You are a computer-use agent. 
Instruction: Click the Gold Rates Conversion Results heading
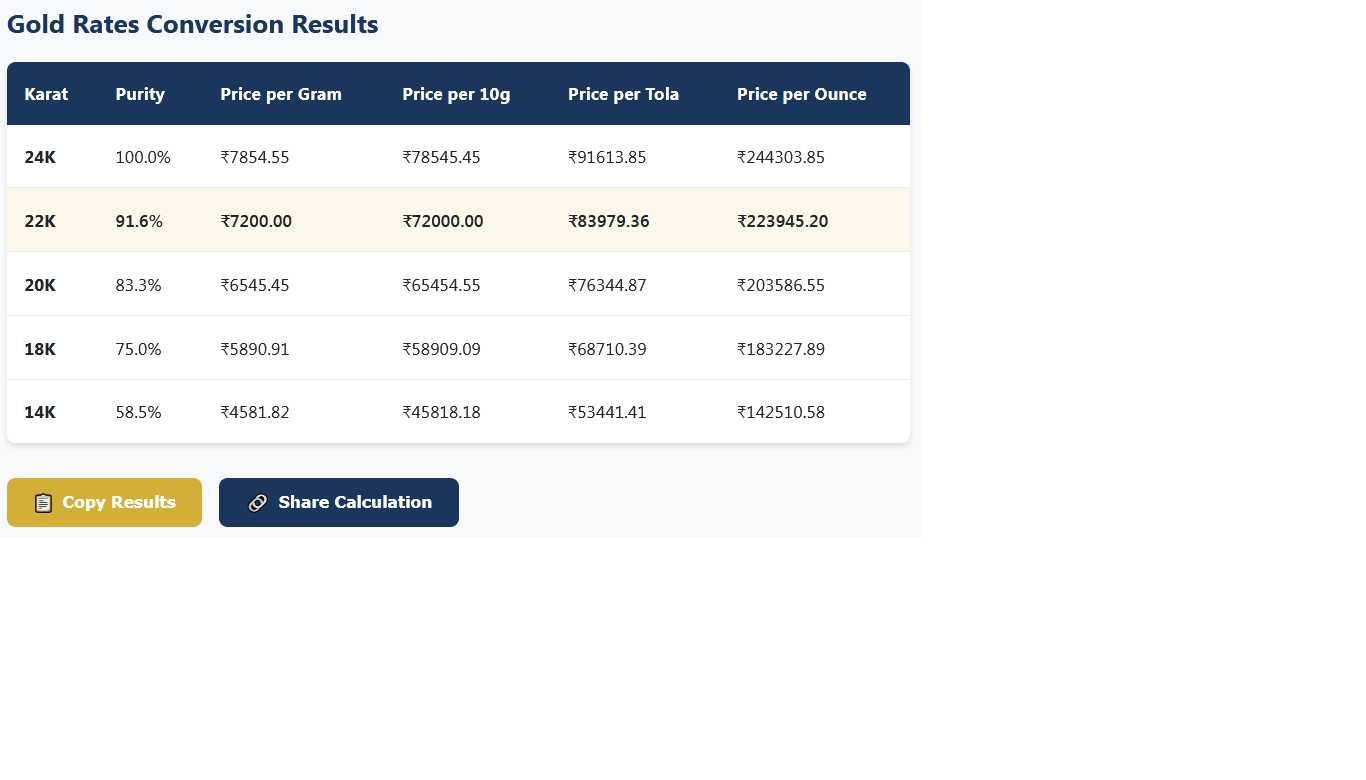(192, 24)
